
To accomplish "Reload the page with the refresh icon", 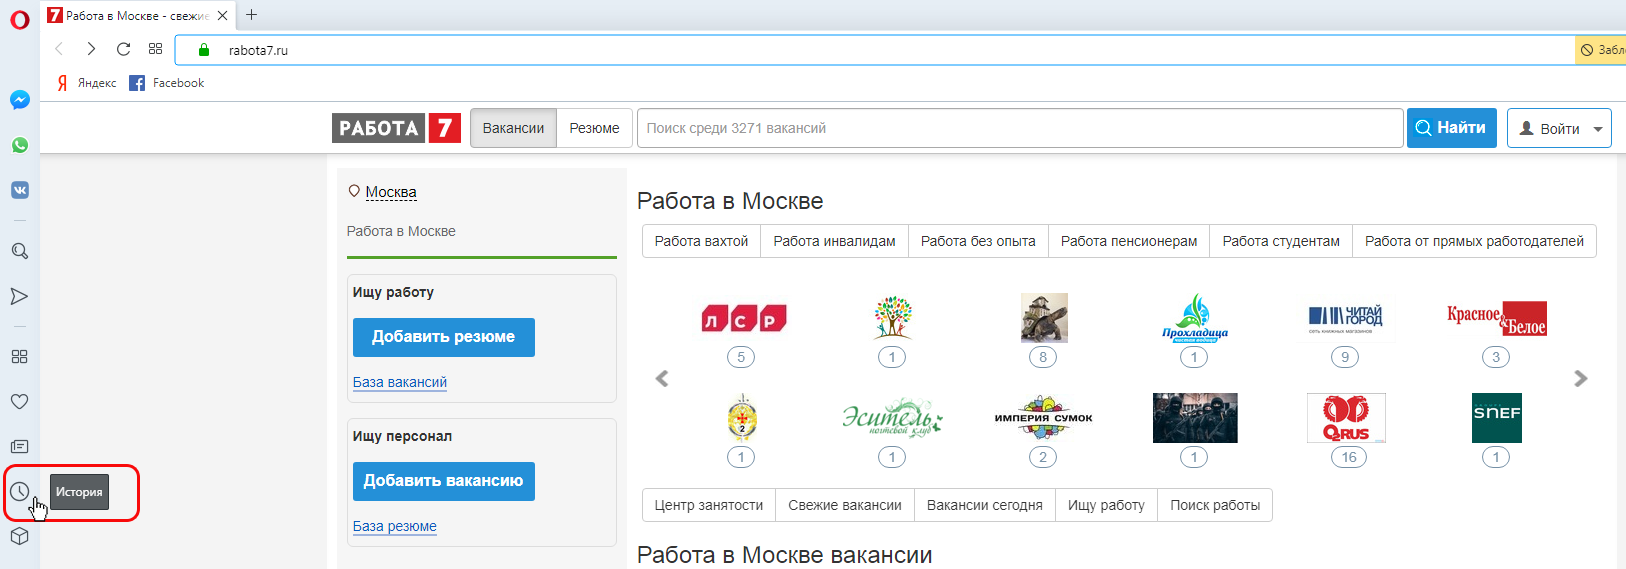I will (x=123, y=49).
